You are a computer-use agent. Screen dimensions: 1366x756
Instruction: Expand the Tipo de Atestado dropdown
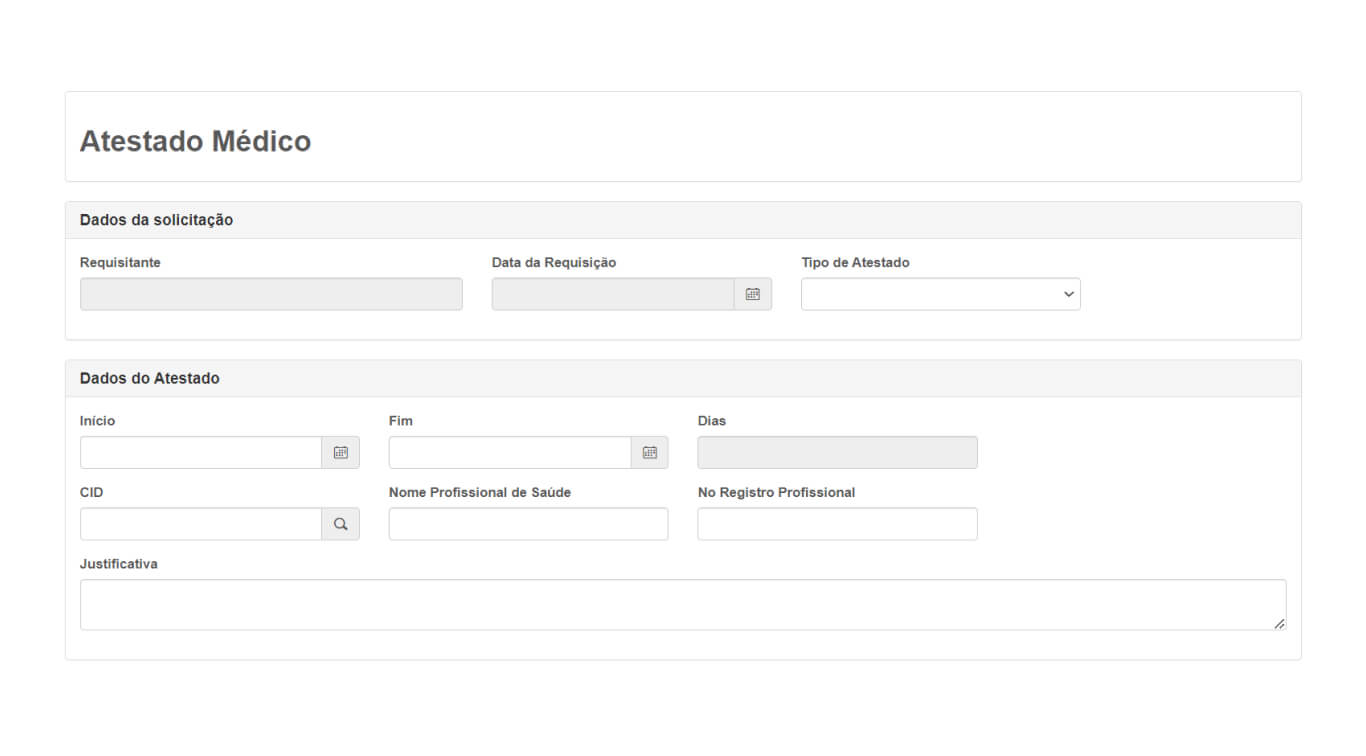tap(940, 294)
